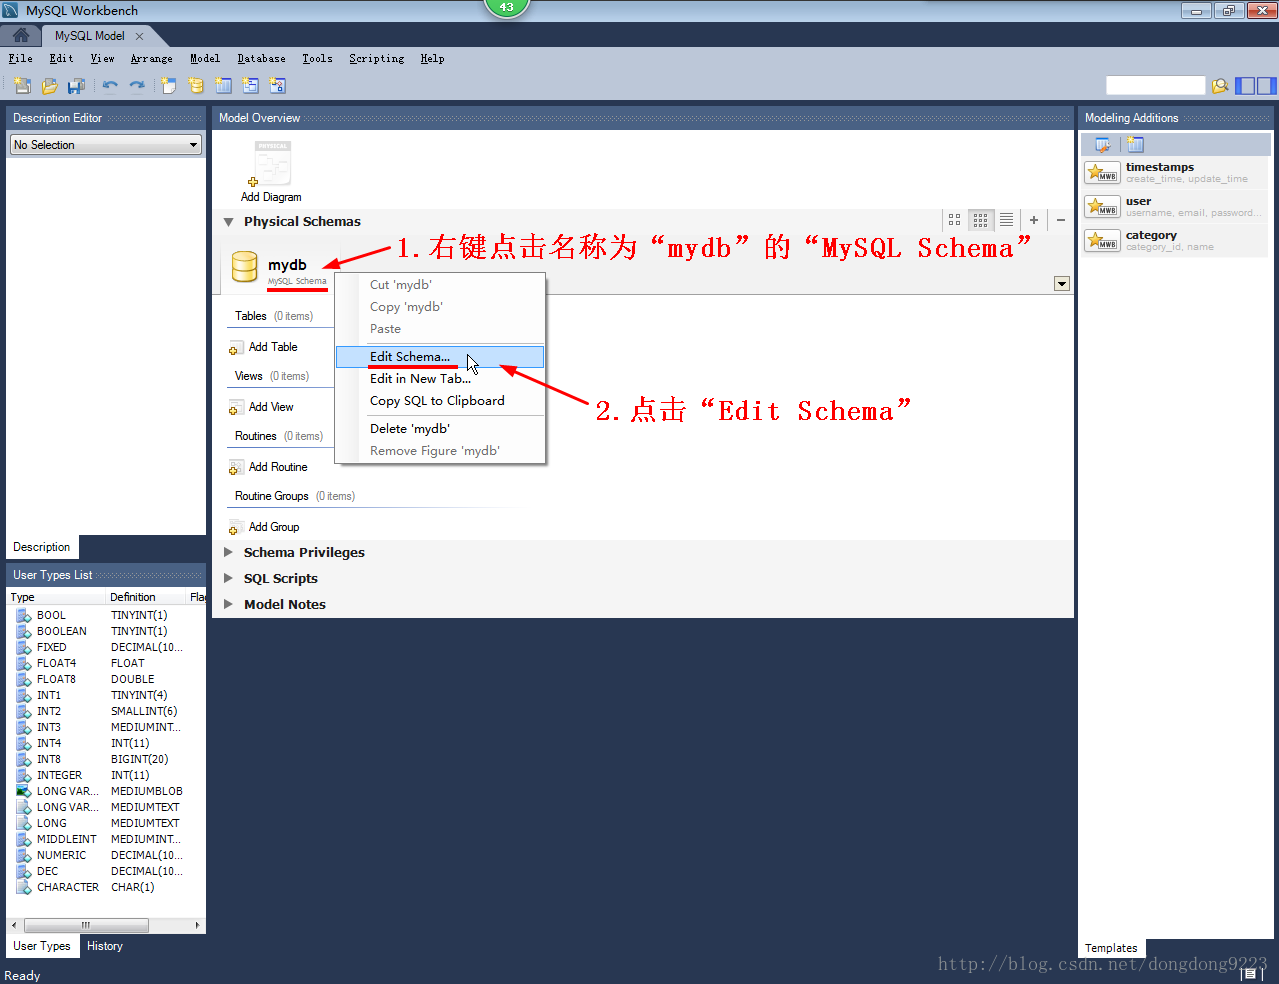Click new table template icon in Modeling Additions
The width and height of the screenshot is (1279, 984).
click(1135, 145)
